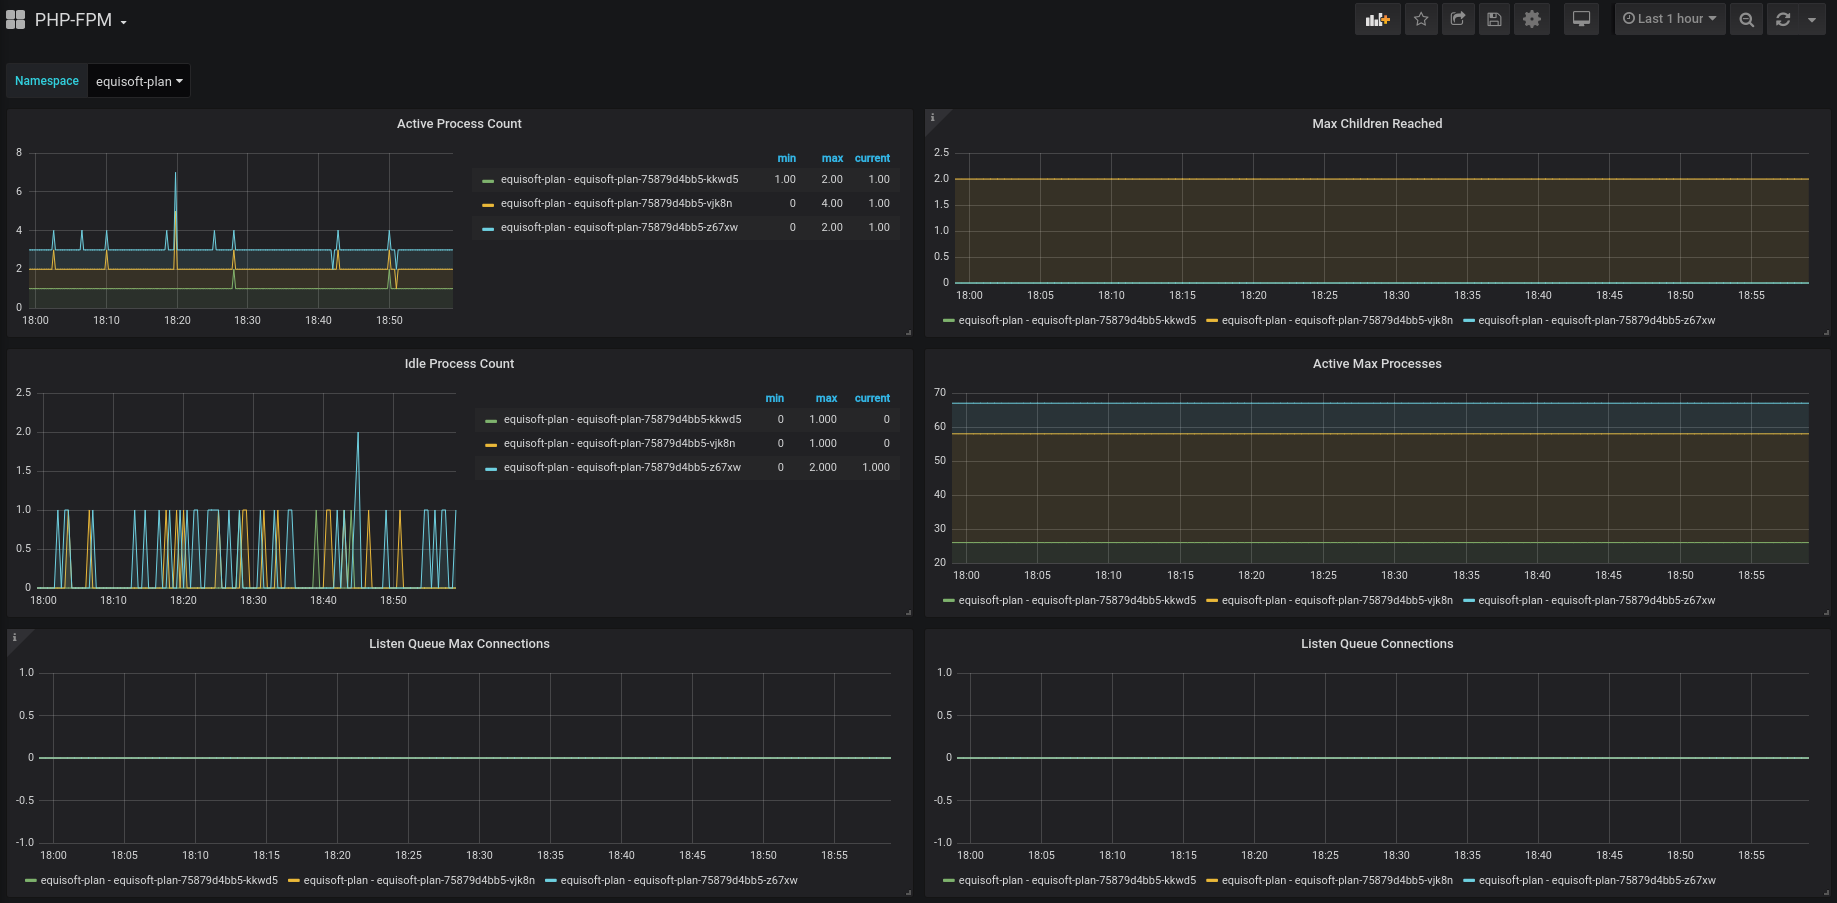Image resolution: width=1837 pixels, height=903 pixels.
Task: Toggle vjk8n series in Idle Process Count legend
Action: pos(619,444)
